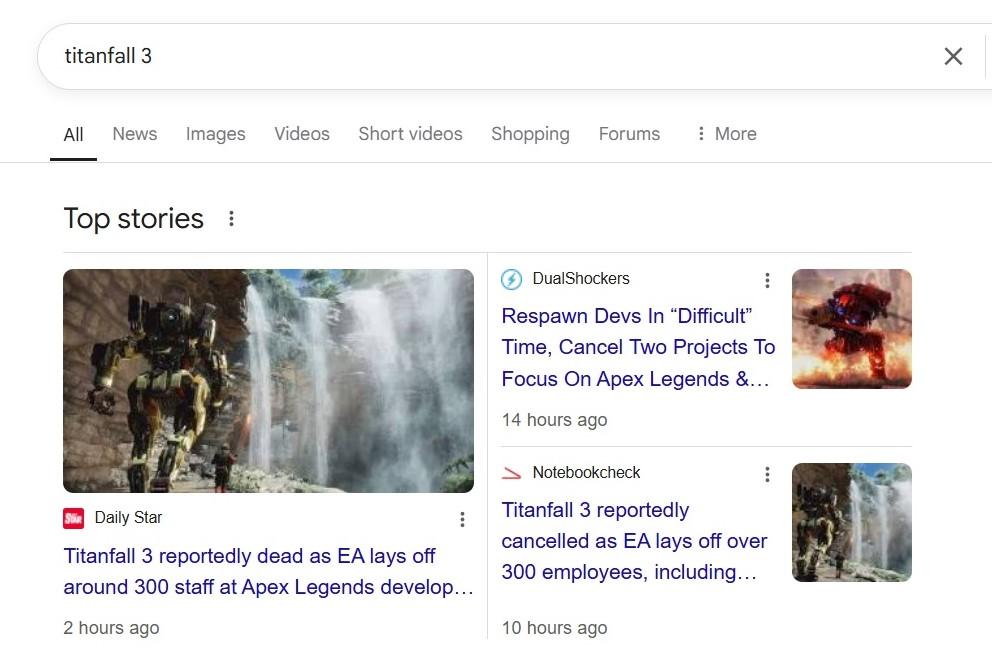992x655 pixels.
Task: Open Top stories three-dot options
Action: point(232,218)
